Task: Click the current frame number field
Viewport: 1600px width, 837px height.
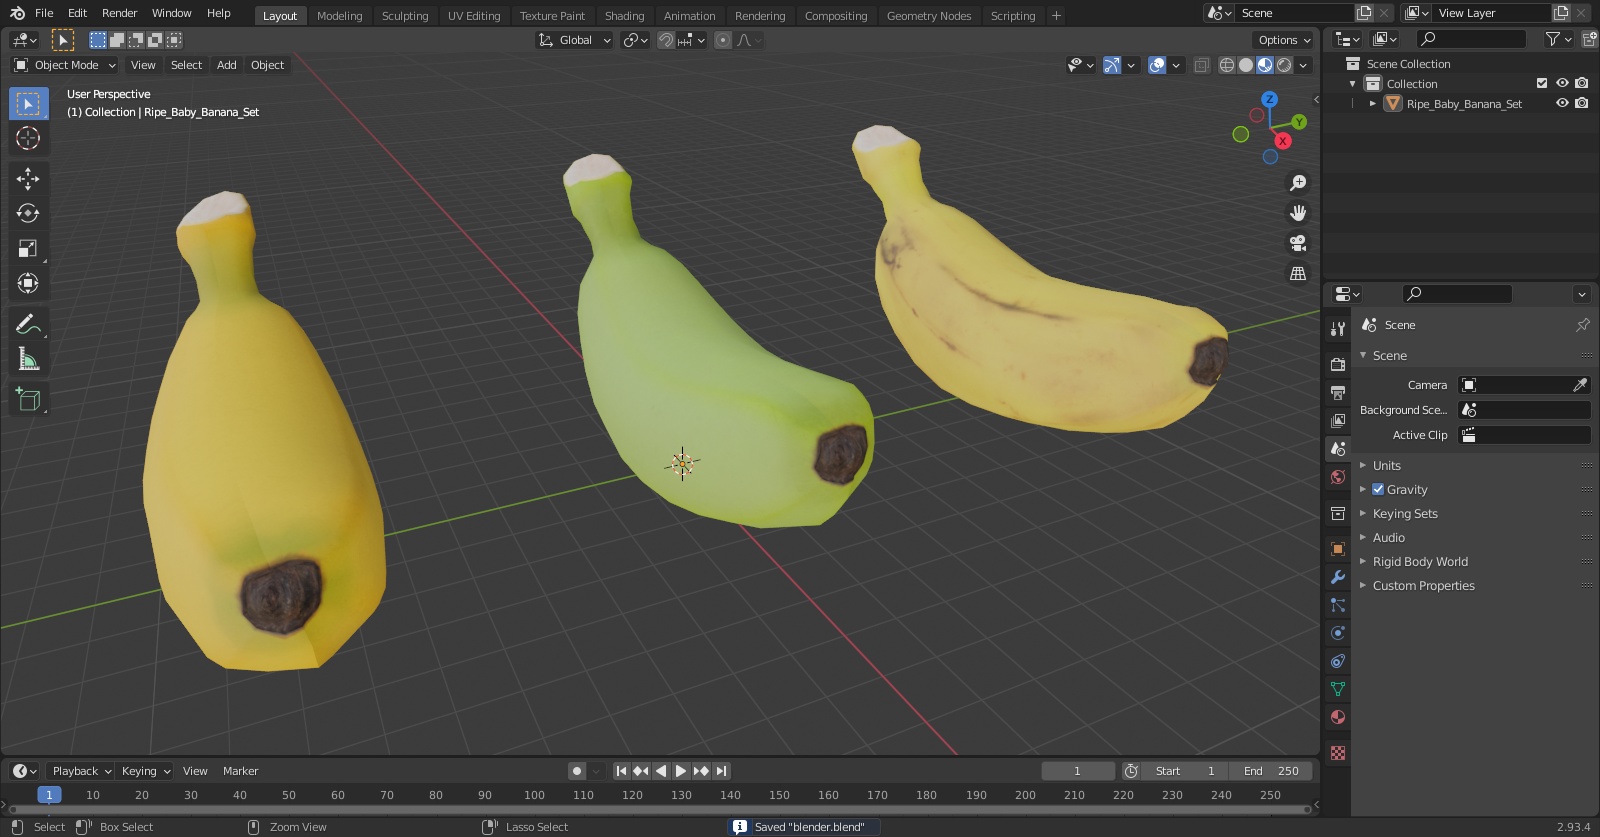Action: click(x=1077, y=771)
